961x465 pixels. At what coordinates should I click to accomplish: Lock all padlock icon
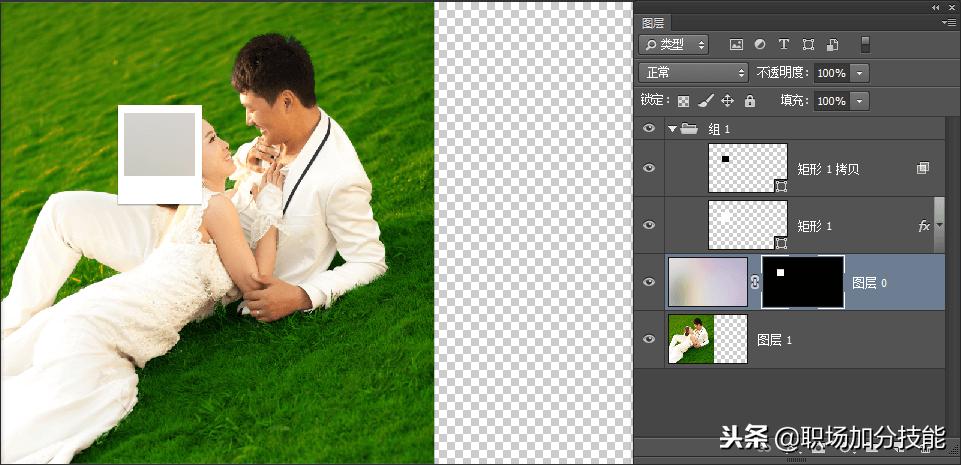click(750, 100)
